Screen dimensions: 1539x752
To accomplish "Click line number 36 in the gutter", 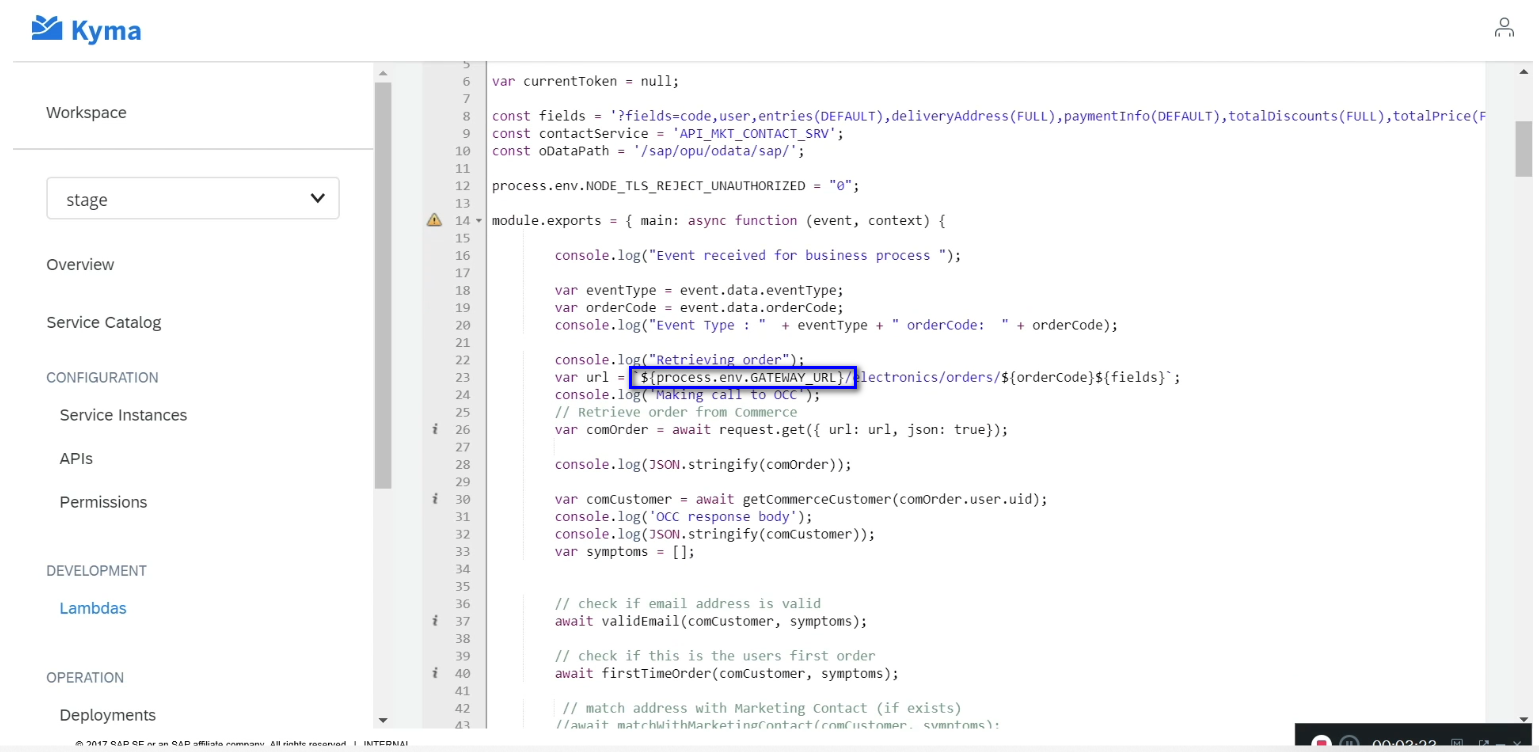I will pos(462,603).
